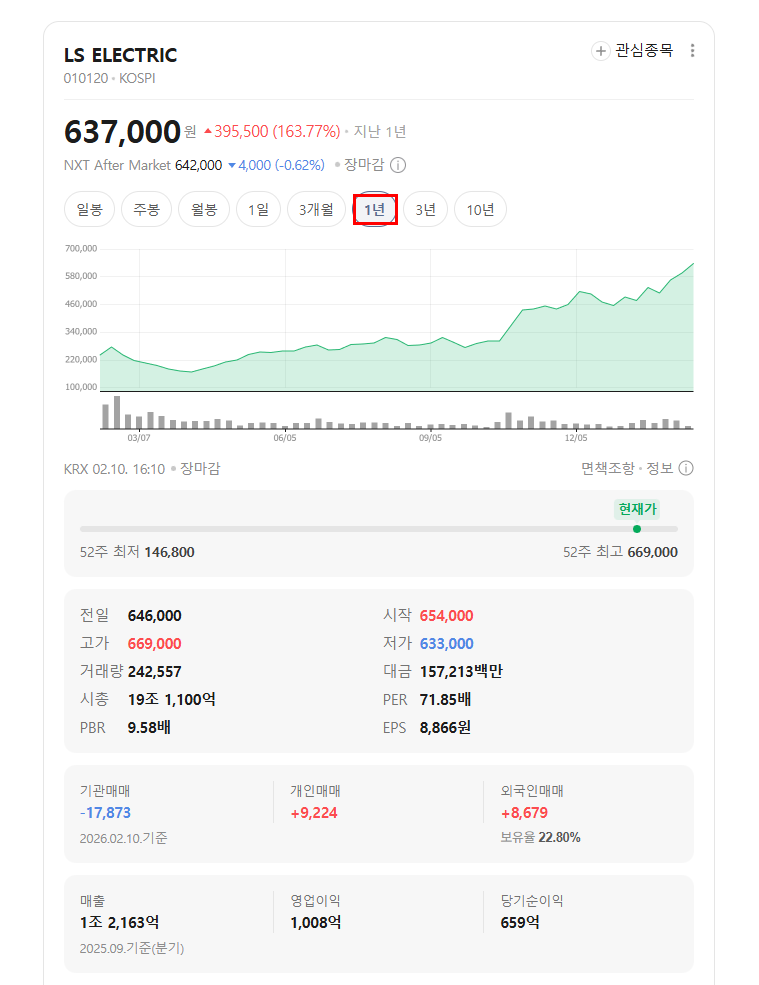
Task: Click the 전일 646,000 value
Action: tap(155, 616)
